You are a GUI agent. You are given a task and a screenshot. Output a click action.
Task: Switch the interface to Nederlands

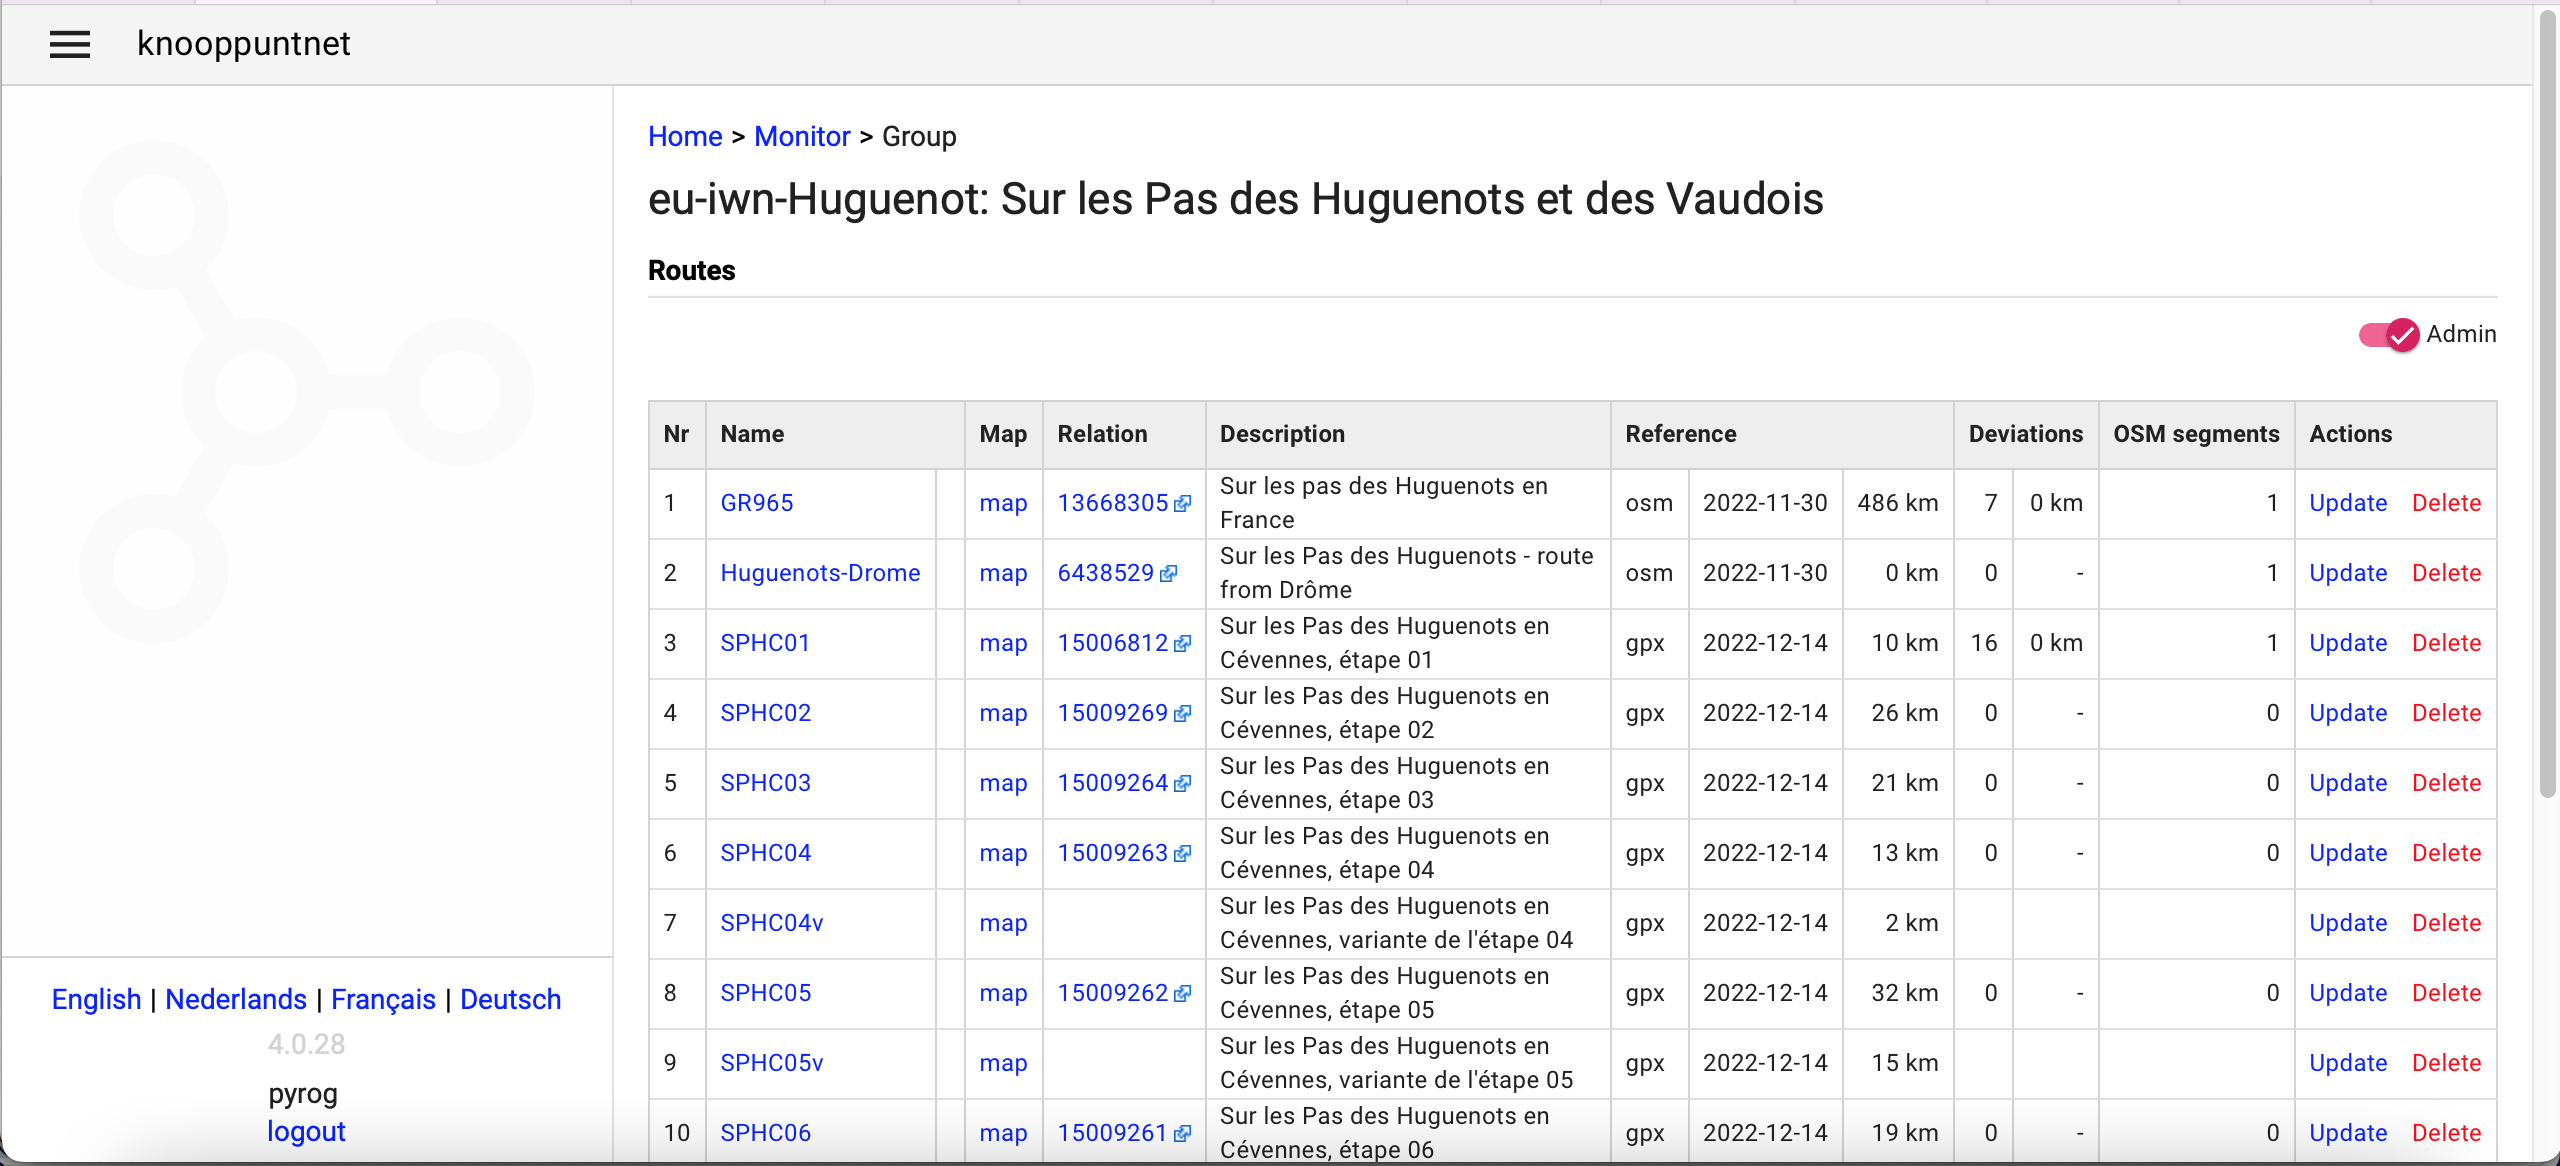(236, 999)
